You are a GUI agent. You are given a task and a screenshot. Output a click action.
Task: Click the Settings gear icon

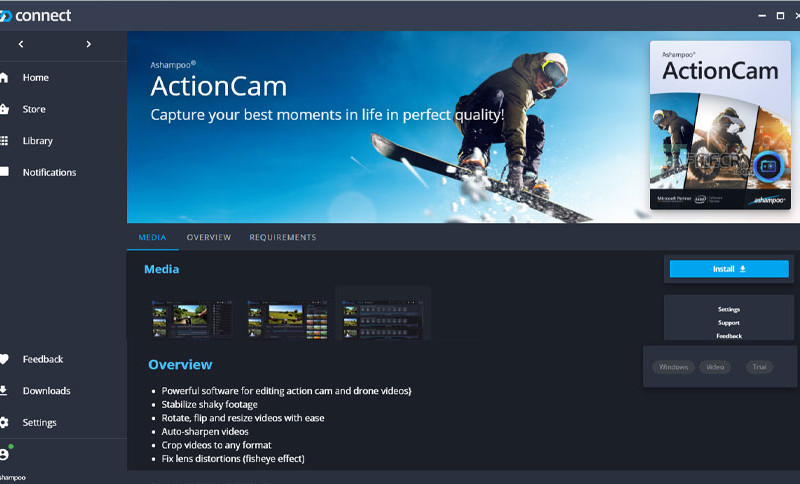4,422
